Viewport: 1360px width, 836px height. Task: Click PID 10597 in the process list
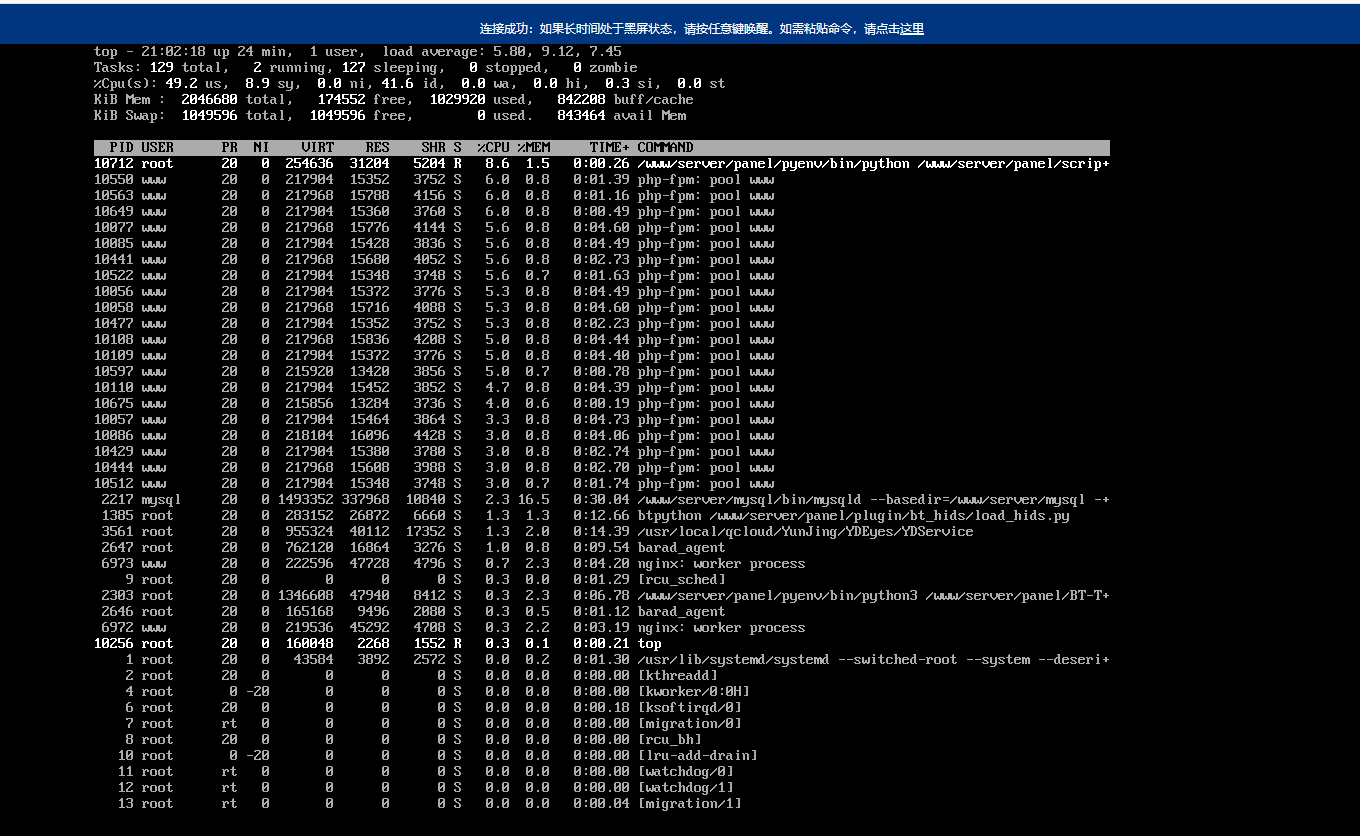[x=113, y=371]
